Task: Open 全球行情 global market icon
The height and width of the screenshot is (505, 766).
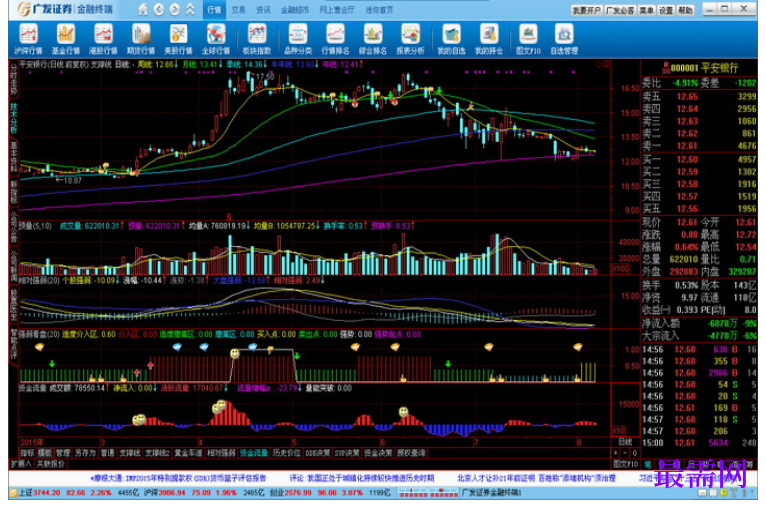Action: coord(215,39)
